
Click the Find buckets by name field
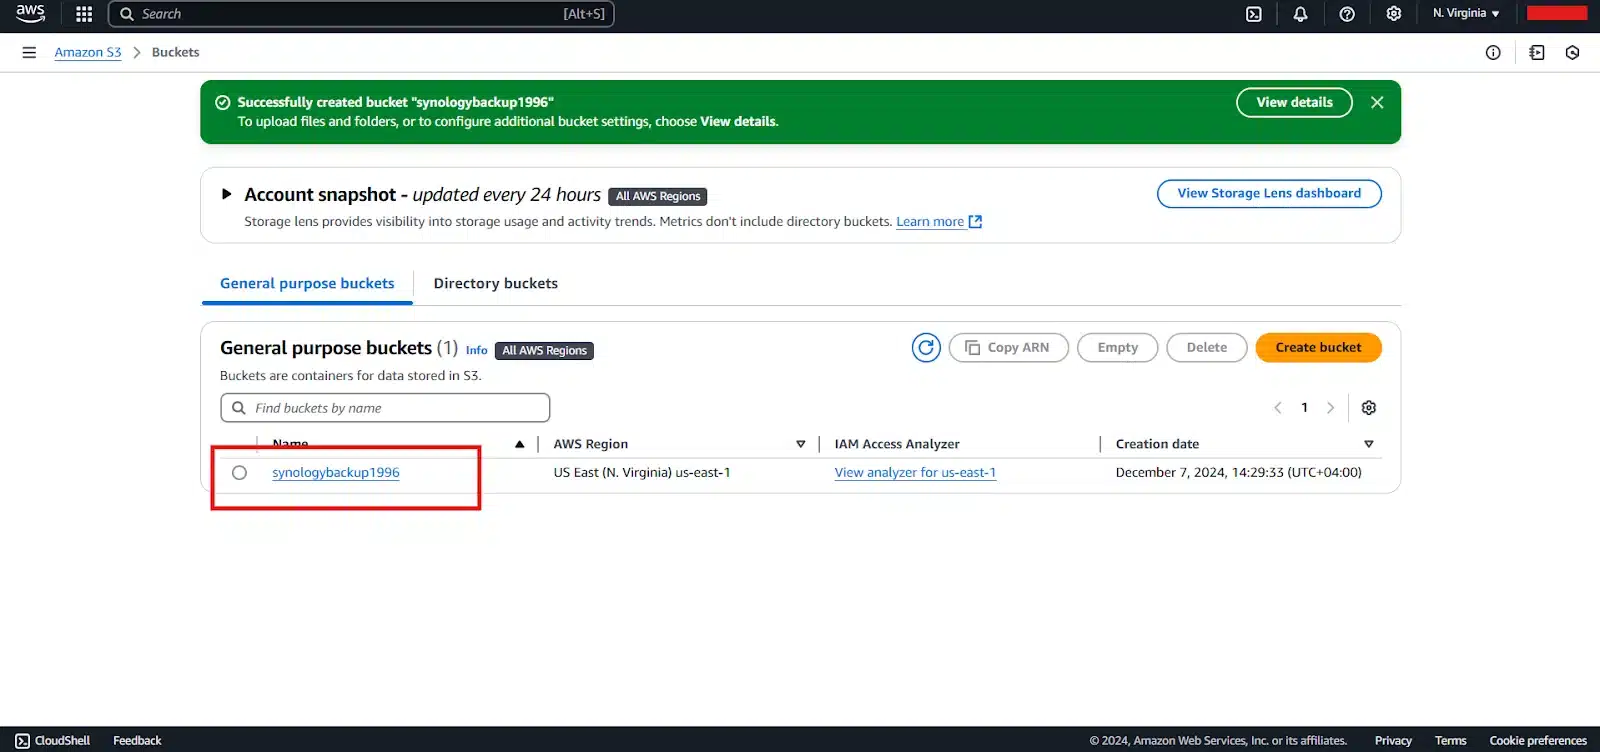point(385,408)
